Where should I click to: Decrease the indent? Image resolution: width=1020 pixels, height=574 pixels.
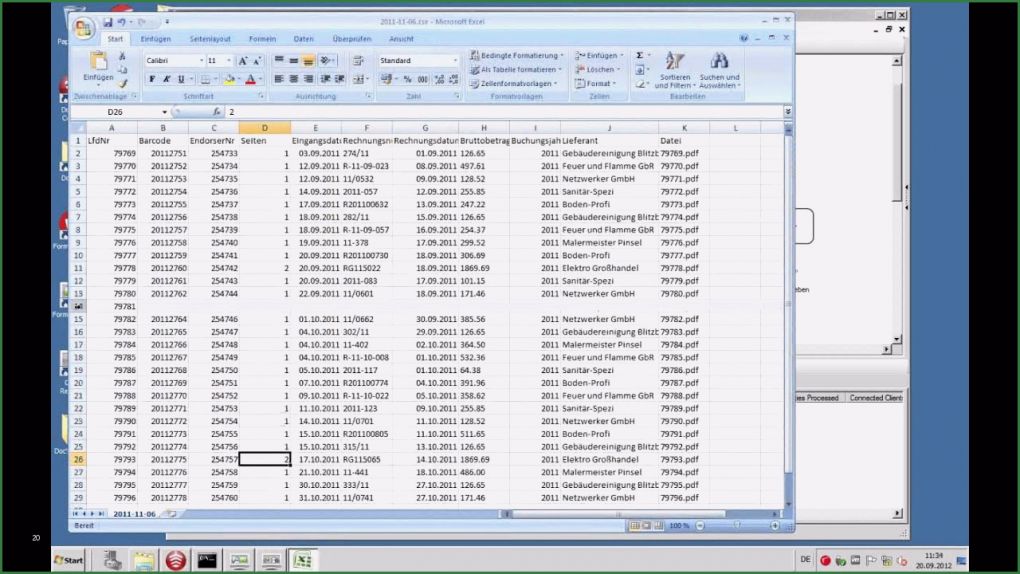(325, 79)
